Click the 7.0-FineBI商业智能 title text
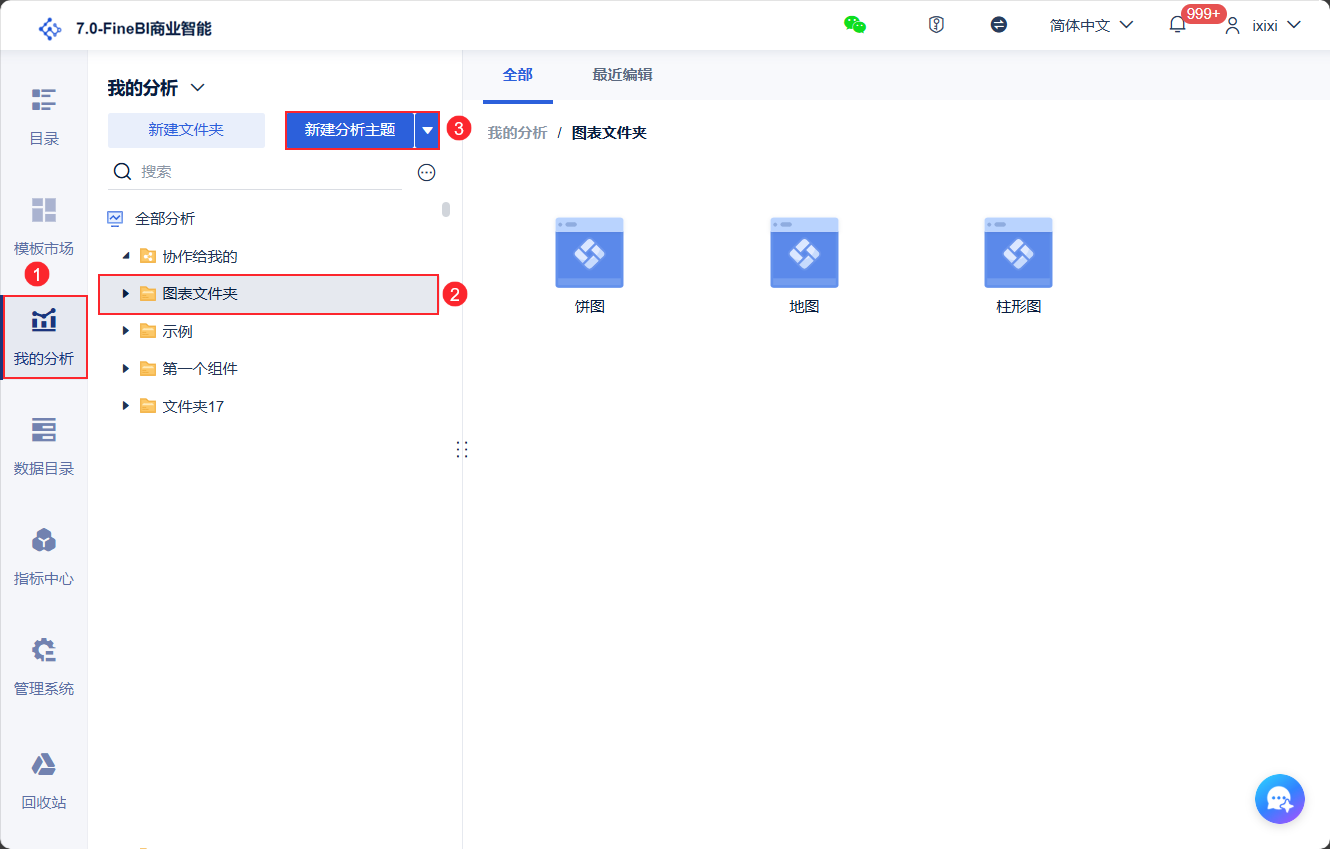The height and width of the screenshot is (849, 1330). [144, 29]
